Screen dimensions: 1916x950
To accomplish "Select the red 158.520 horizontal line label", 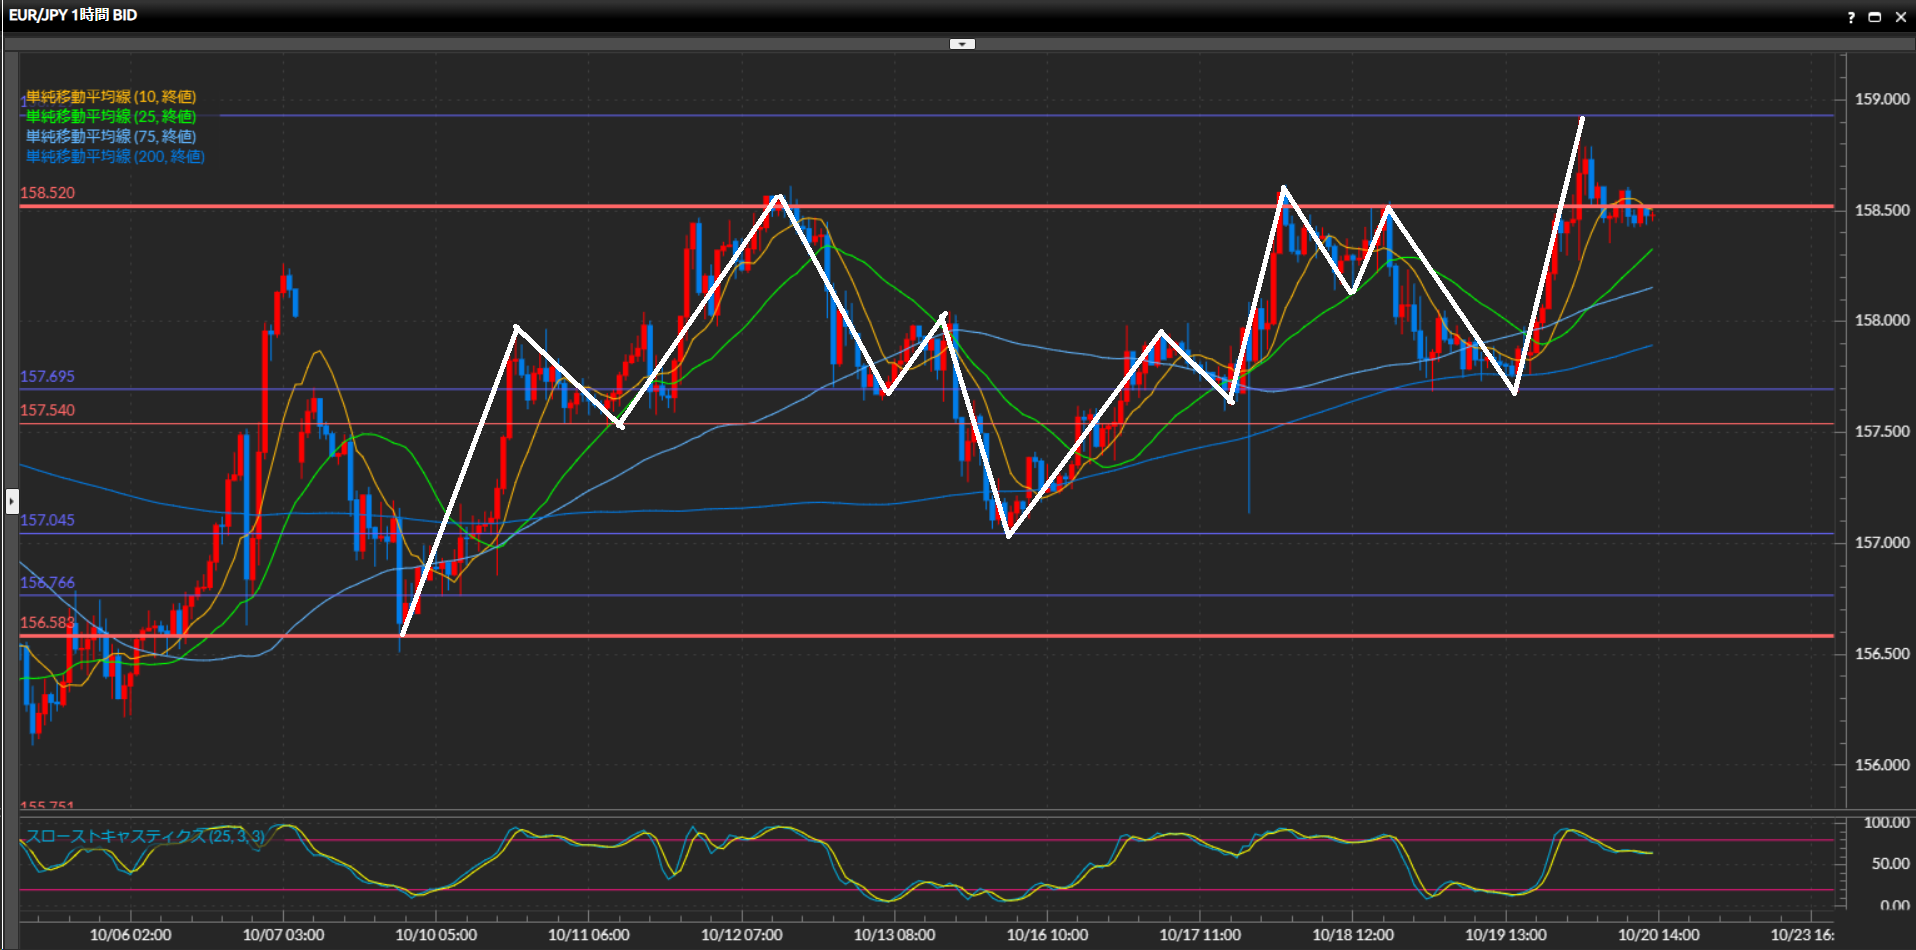I will click(47, 193).
